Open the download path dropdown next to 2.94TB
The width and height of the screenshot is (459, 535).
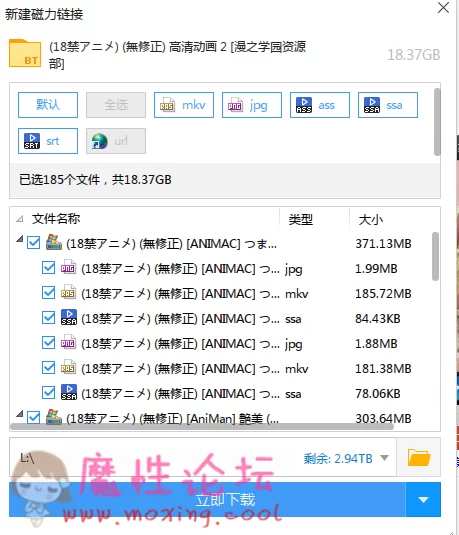click(385, 458)
